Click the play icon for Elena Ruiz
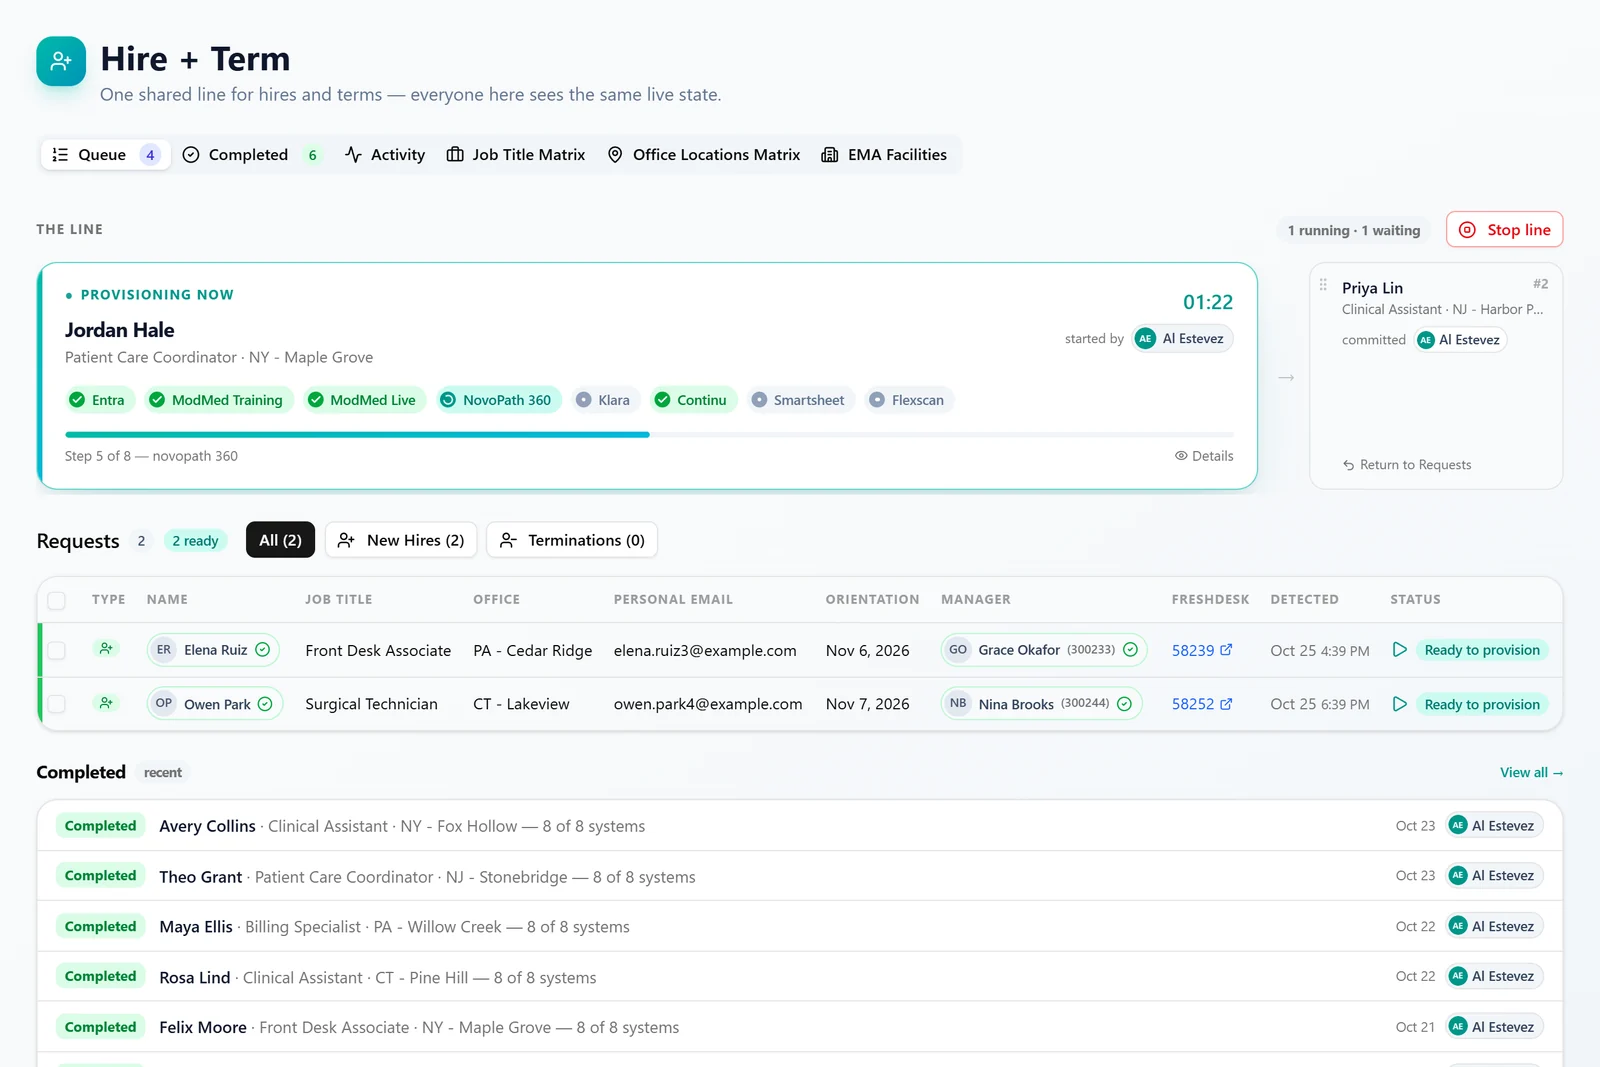The height and width of the screenshot is (1067, 1600). point(1400,650)
